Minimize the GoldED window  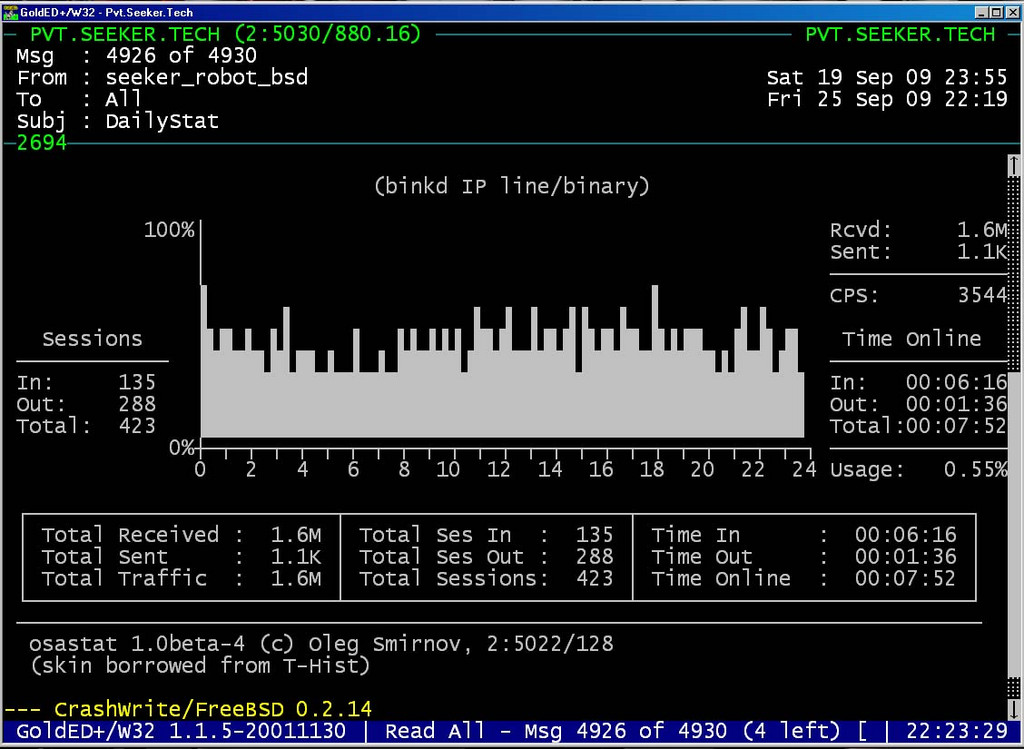pyautogui.click(x=980, y=10)
